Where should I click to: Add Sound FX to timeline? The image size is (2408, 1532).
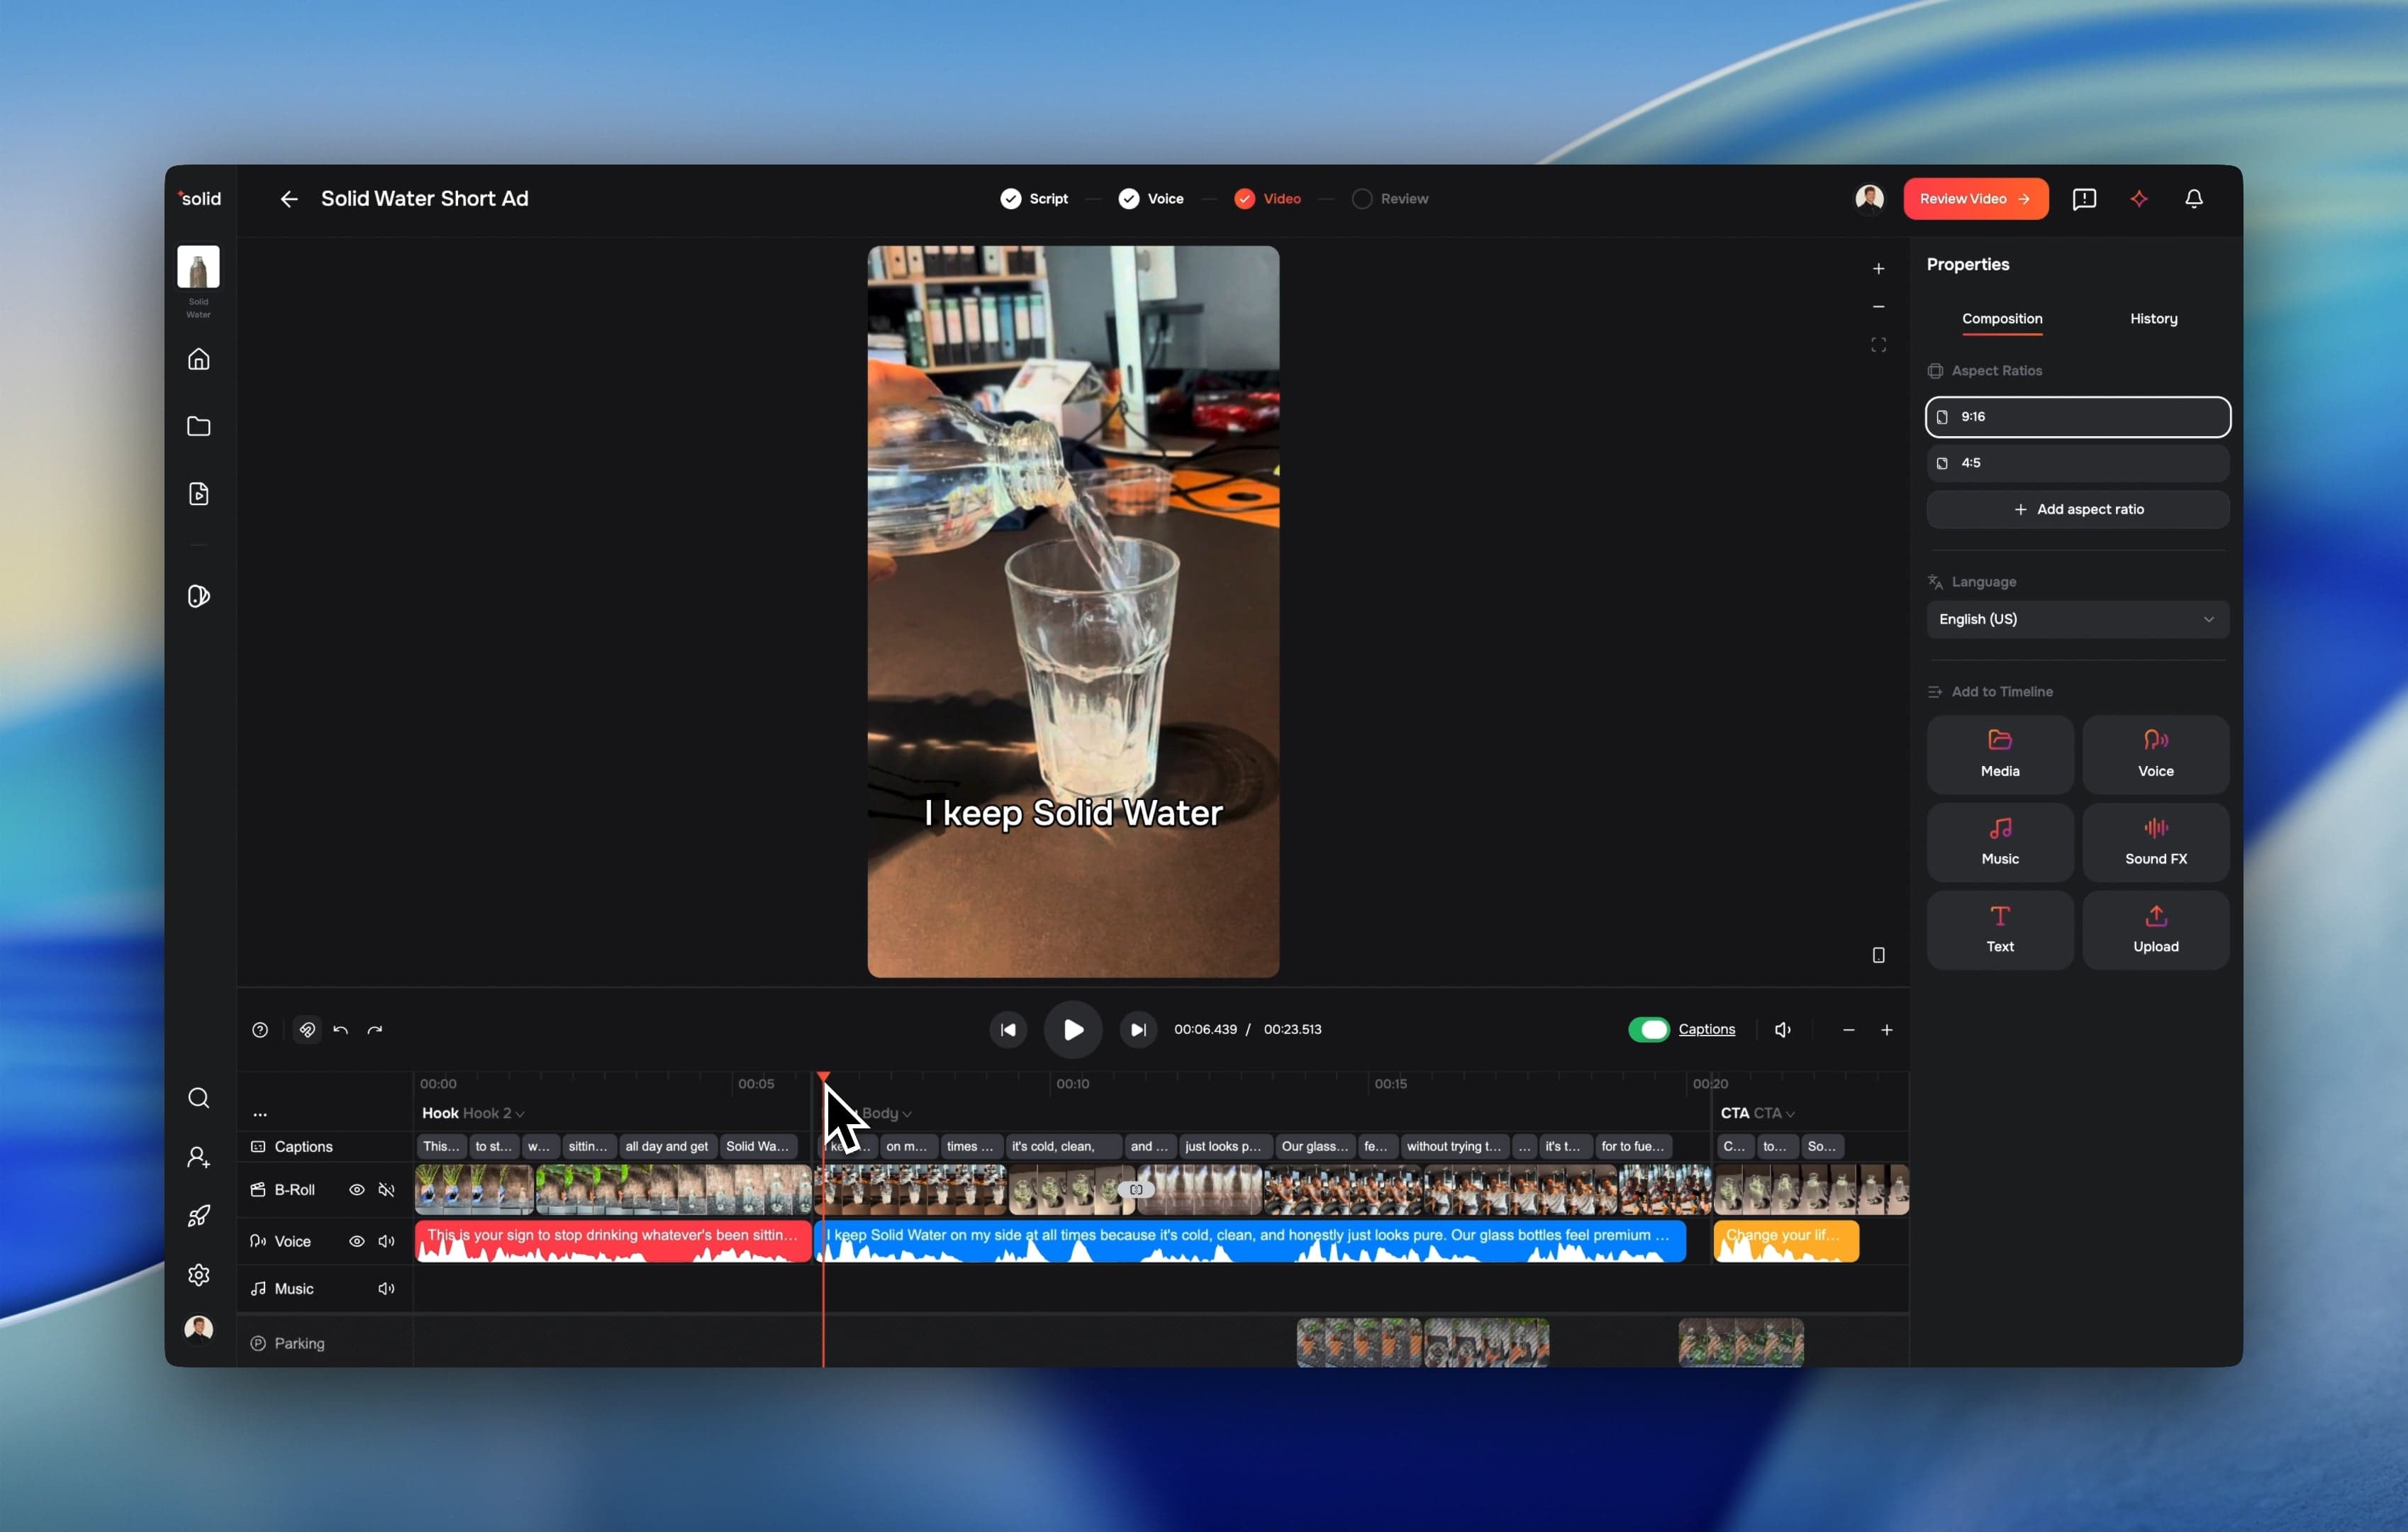pos(2155,843)
